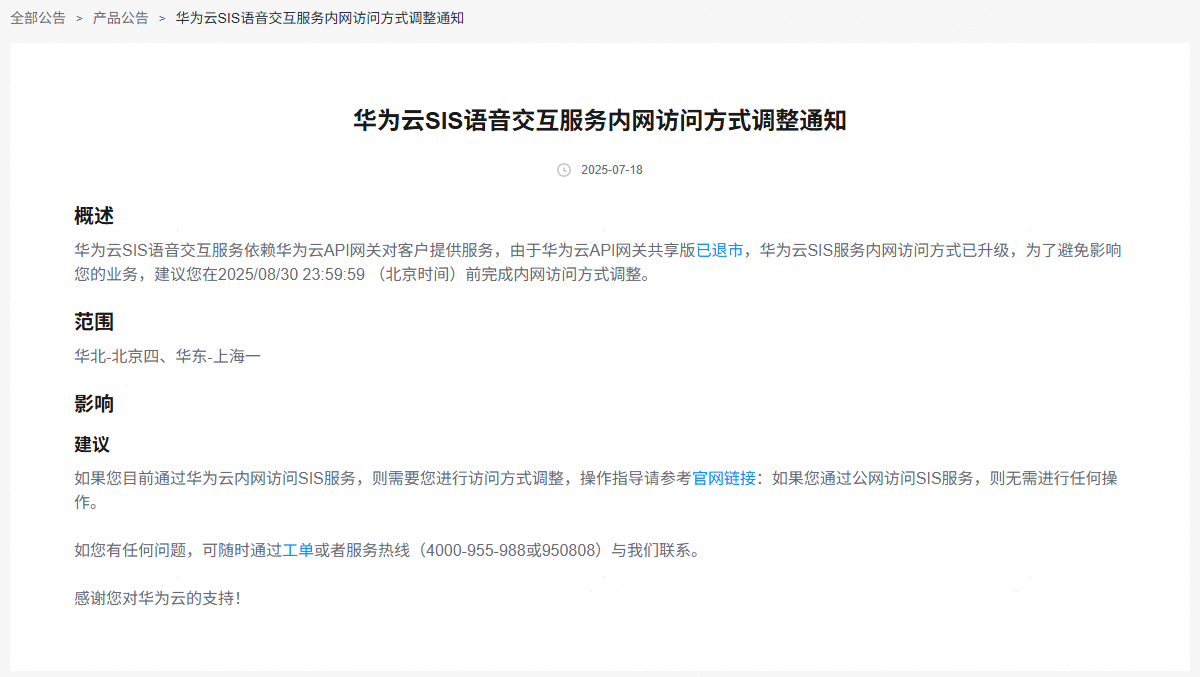The height and width of the screenshot is (677, 1200).
Task: Click the deadline text 2025/08/30 23:59:59
Action: click(292, 274)
